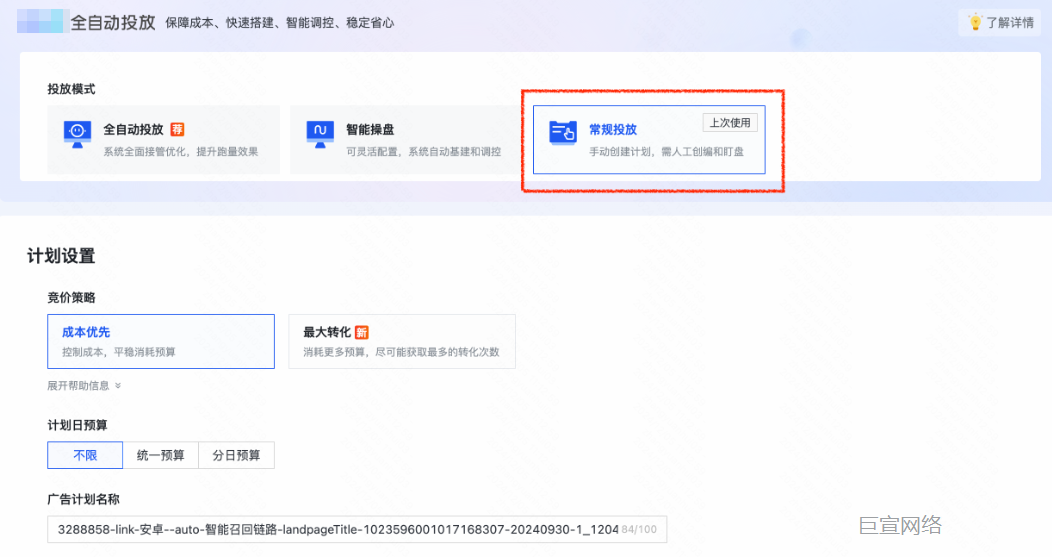
Task: Click description 消耗更多预算，尽可能获取最多的转化次数
Action: click(401, 352)
